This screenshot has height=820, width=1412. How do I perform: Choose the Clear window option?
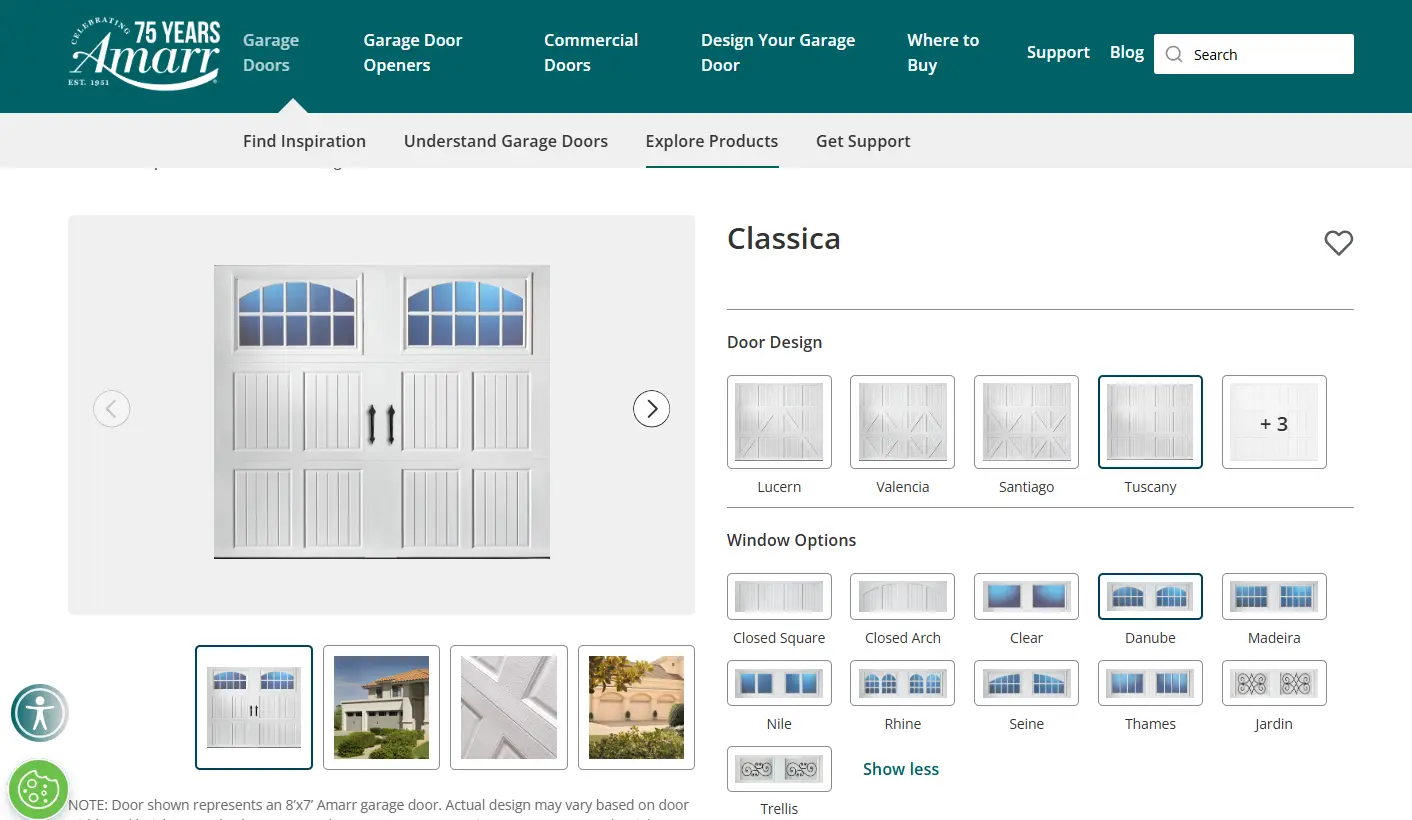pyautogui.click(x=1026, y=597)
